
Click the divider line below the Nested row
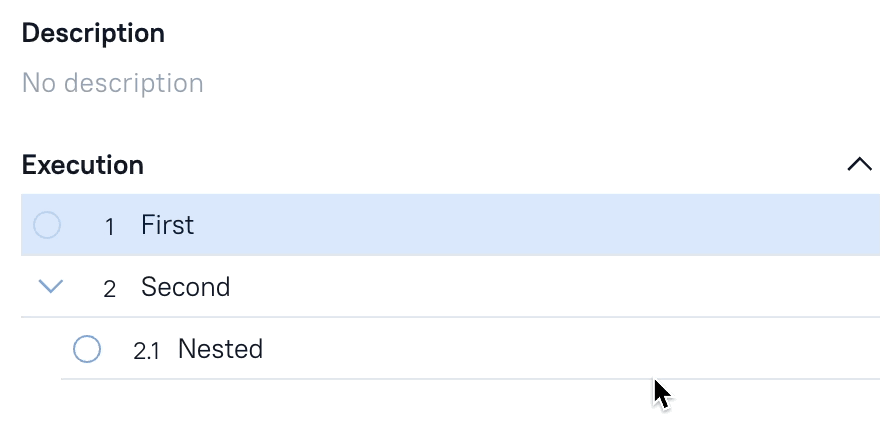point(450,379)
